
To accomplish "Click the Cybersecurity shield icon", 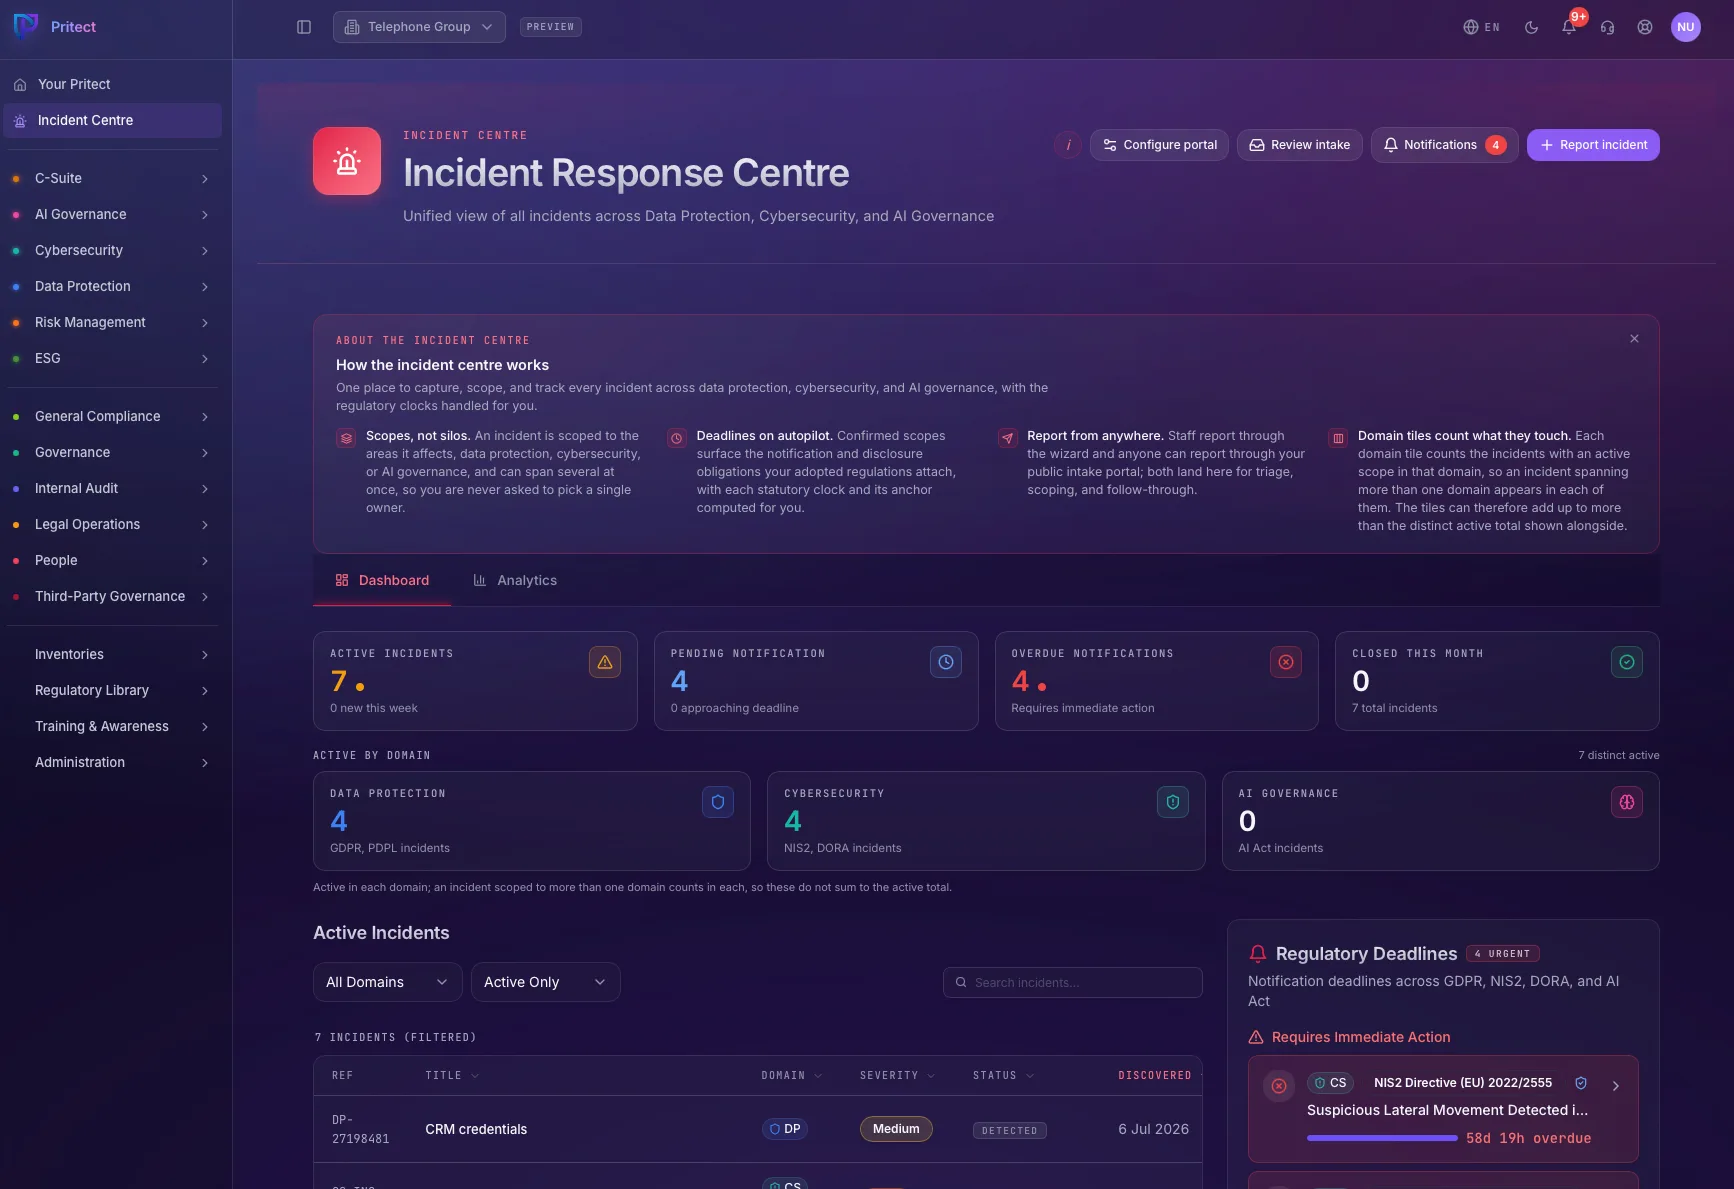I will [1173, 802].
